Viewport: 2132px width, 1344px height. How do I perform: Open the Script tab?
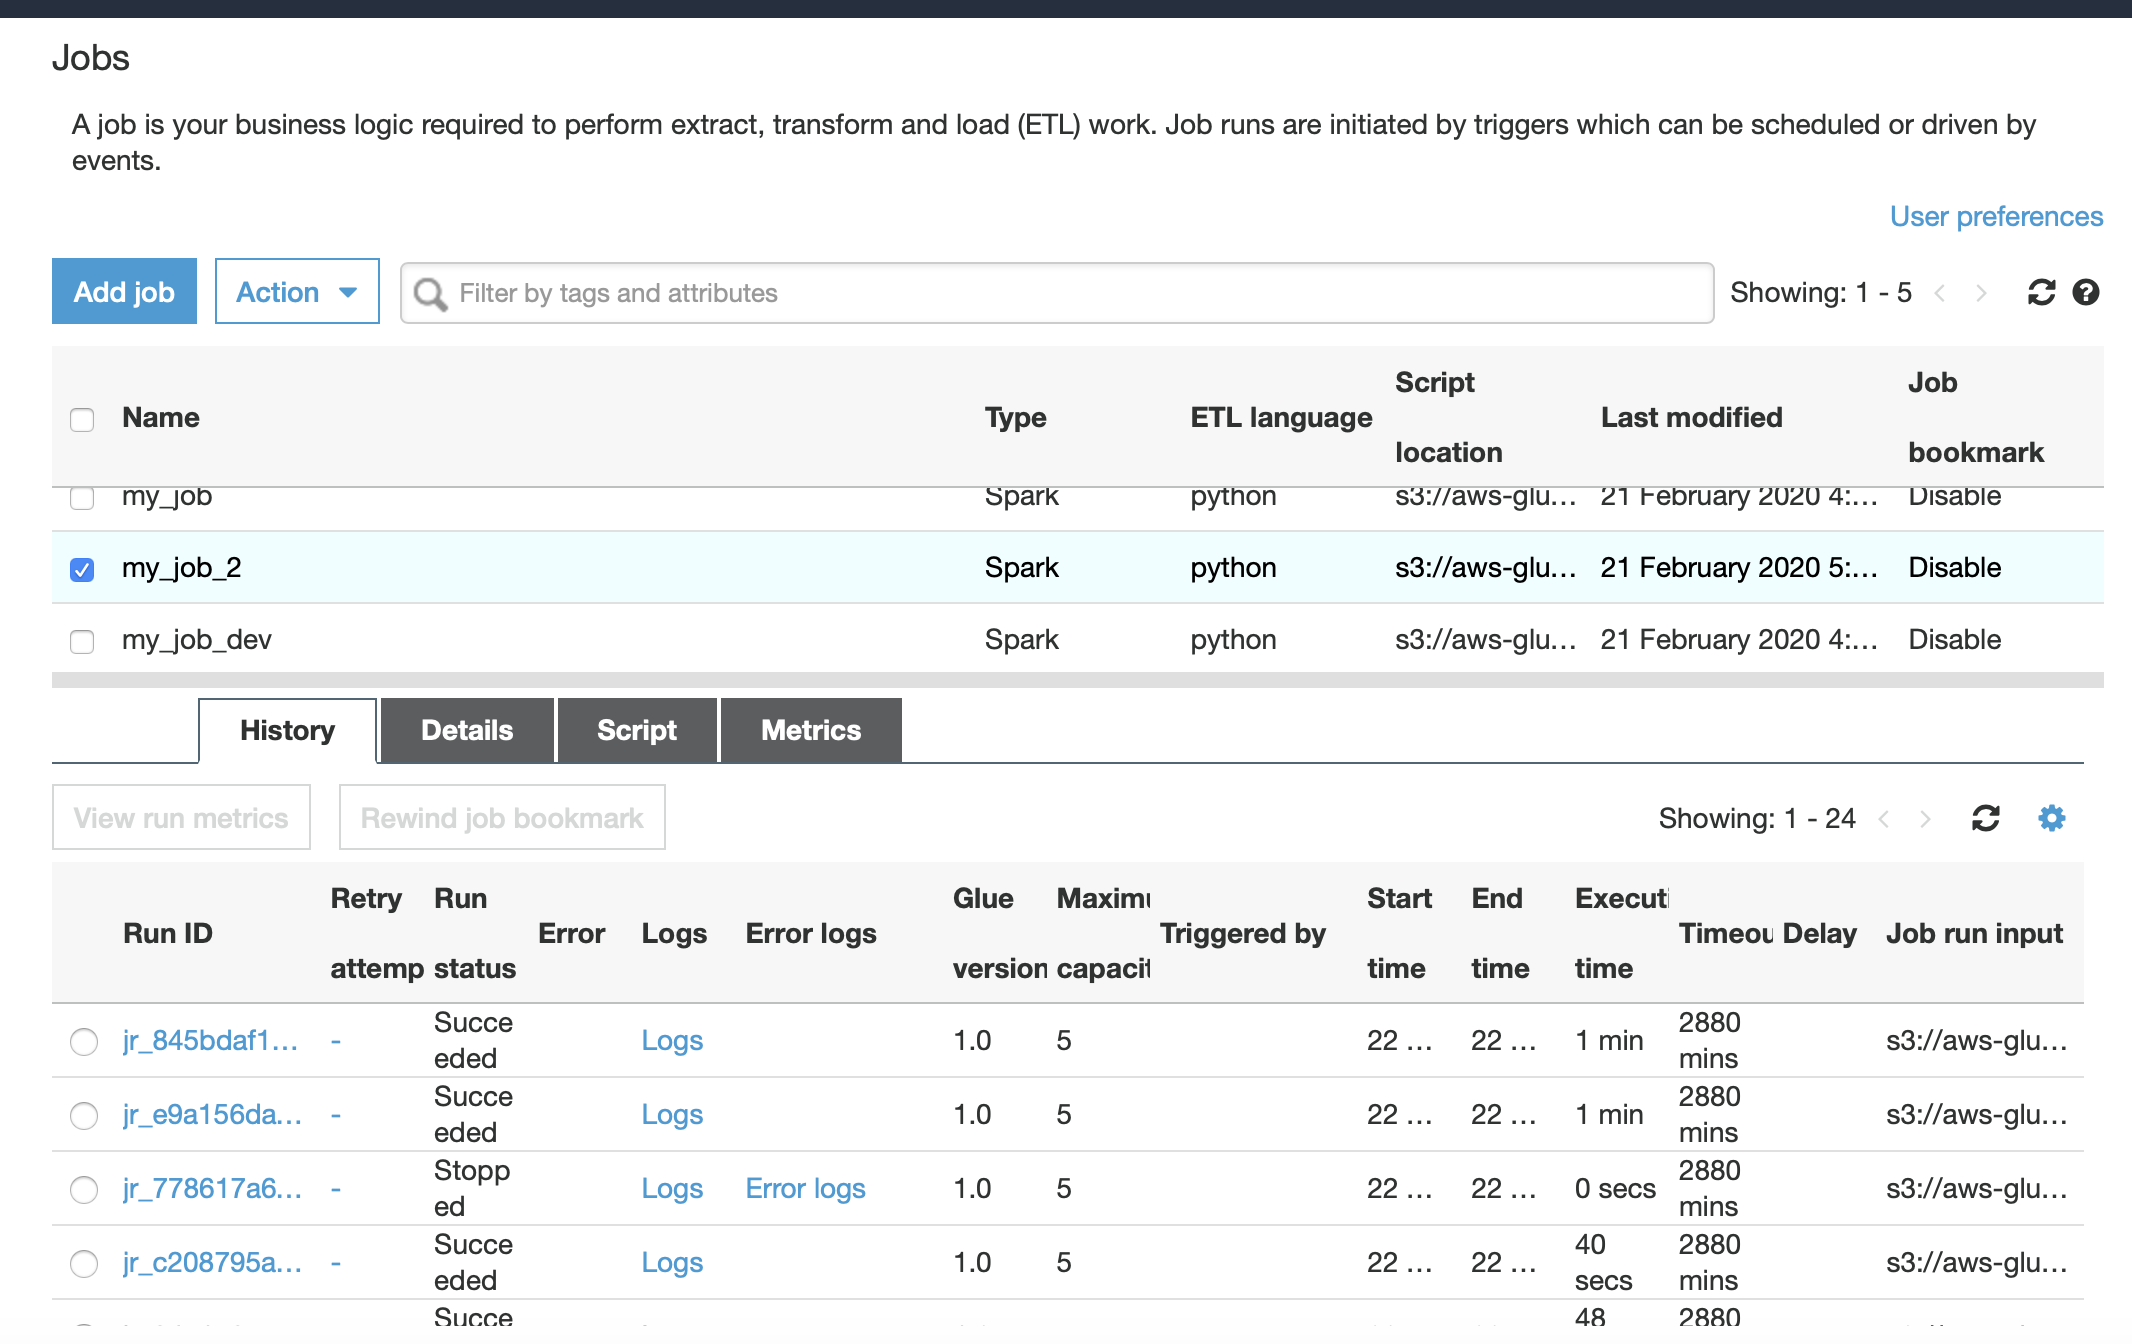[x=636, y=730]
